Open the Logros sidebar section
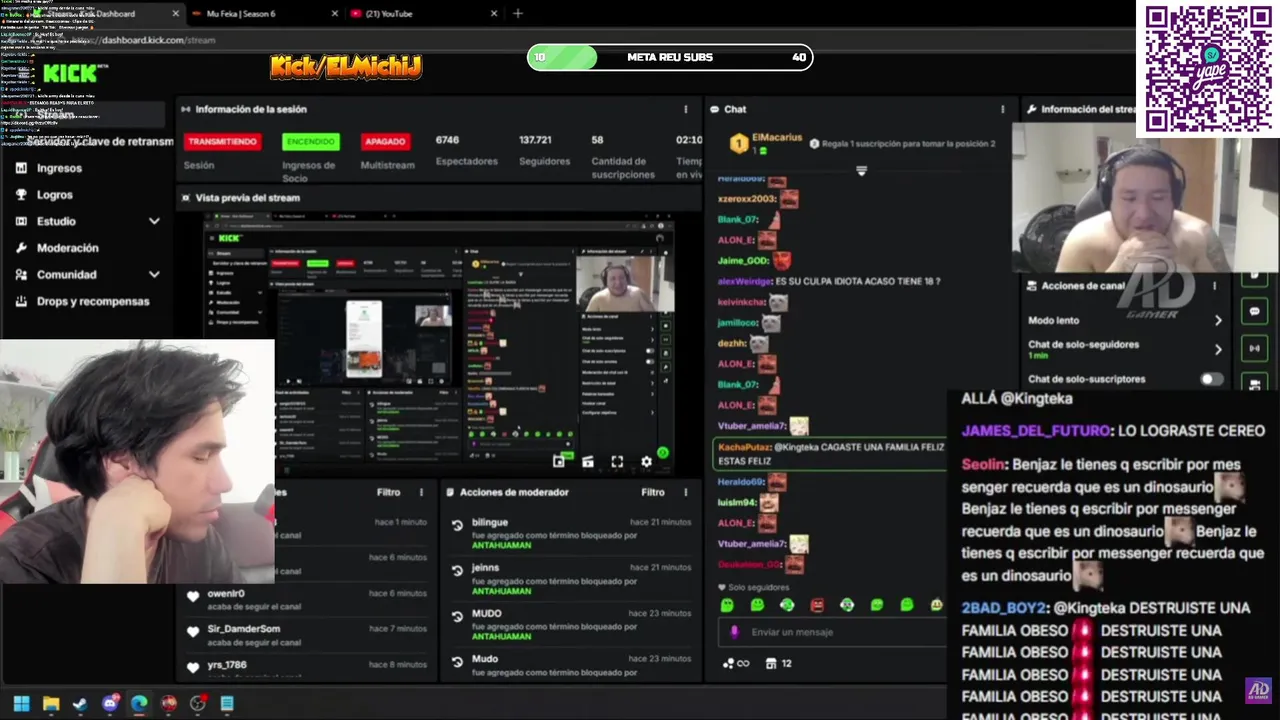The height and width of the screenshot is (720, 1280). point(54,195)
